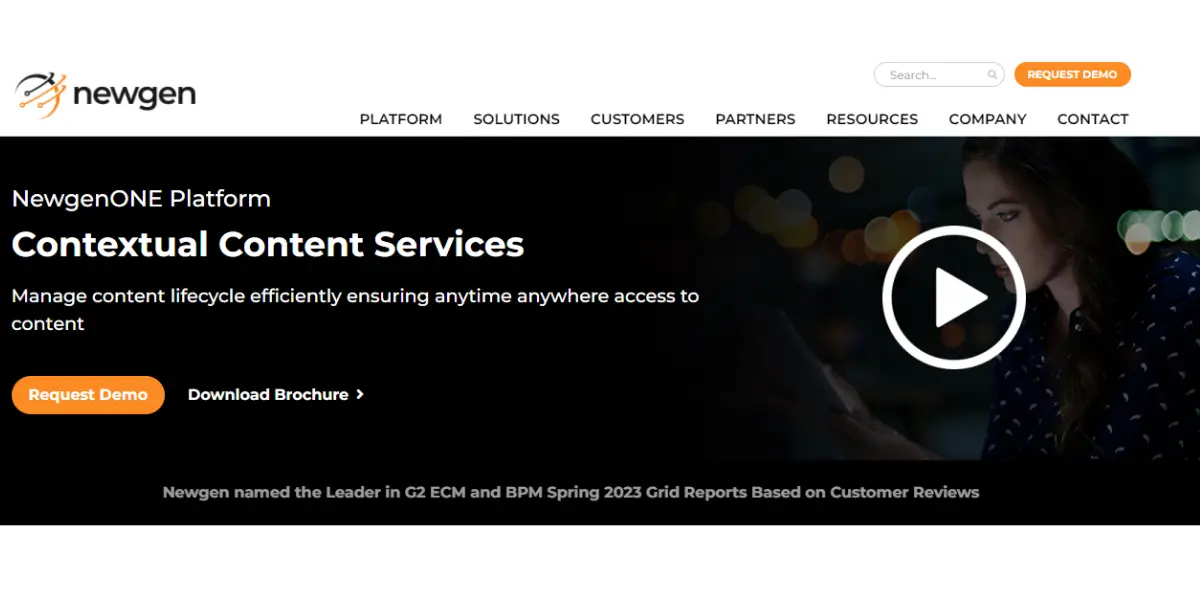The height and width of the screenshot is (600, 1200).
Task: Click the orange Request Demo hero button
Action: pyautogui.click(x=88, y=395)
